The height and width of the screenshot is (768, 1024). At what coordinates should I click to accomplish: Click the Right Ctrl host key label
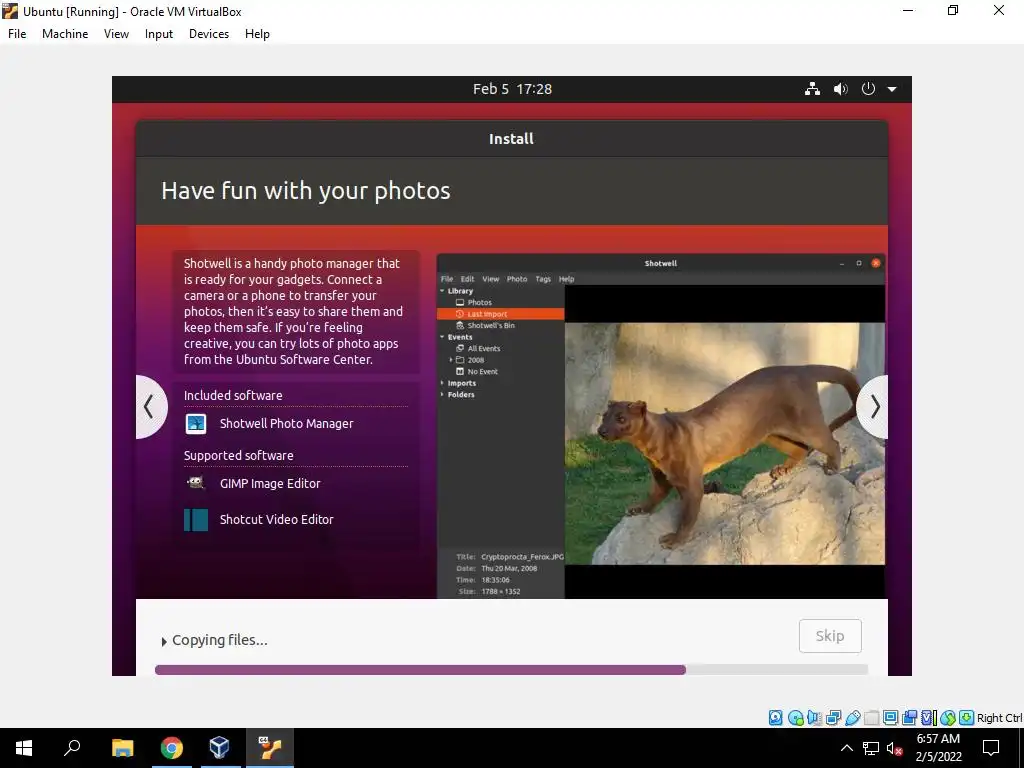coord(1000,718)
